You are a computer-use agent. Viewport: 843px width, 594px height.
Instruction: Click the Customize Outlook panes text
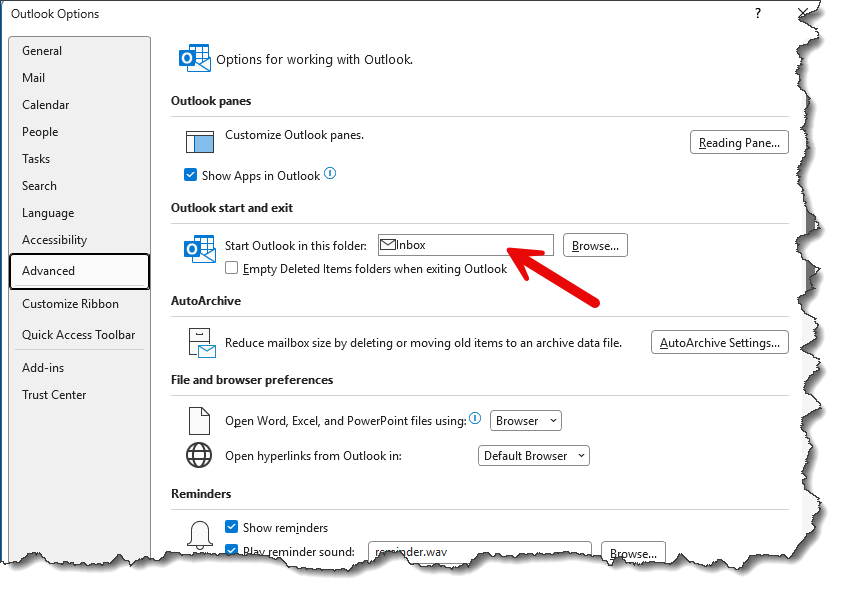[295, 135]
